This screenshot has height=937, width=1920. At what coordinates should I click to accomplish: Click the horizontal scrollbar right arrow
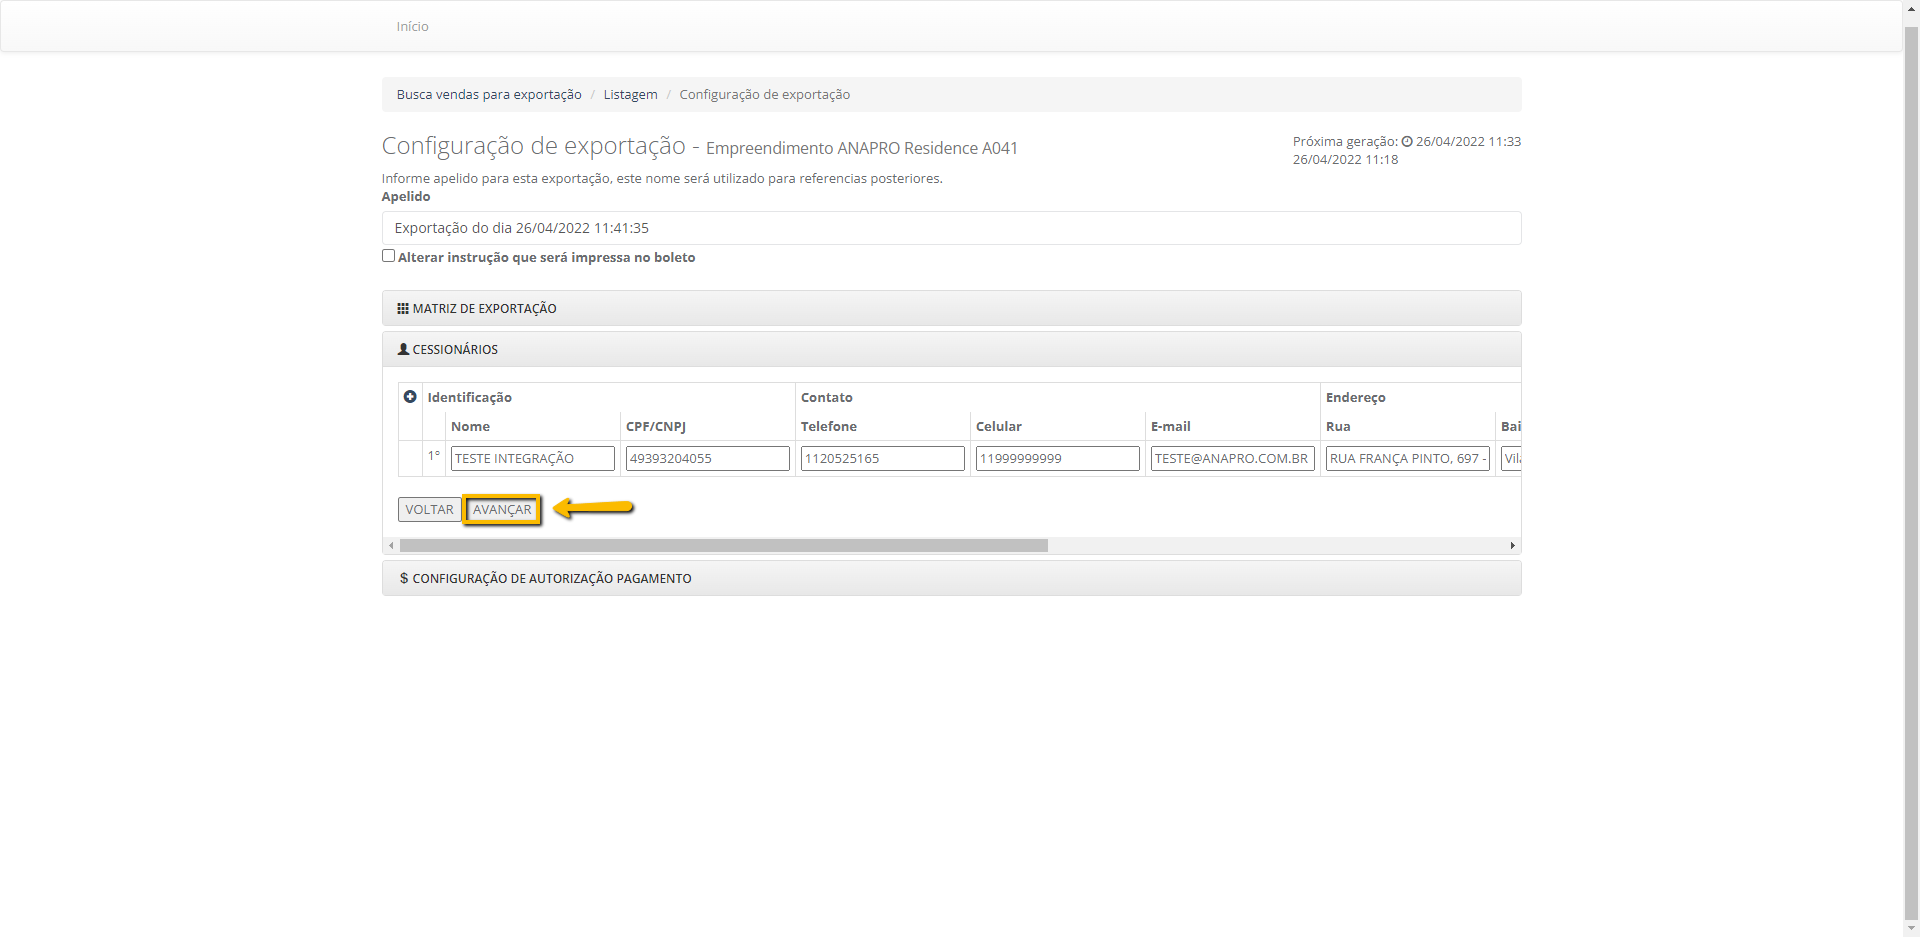pos(1512,546)
